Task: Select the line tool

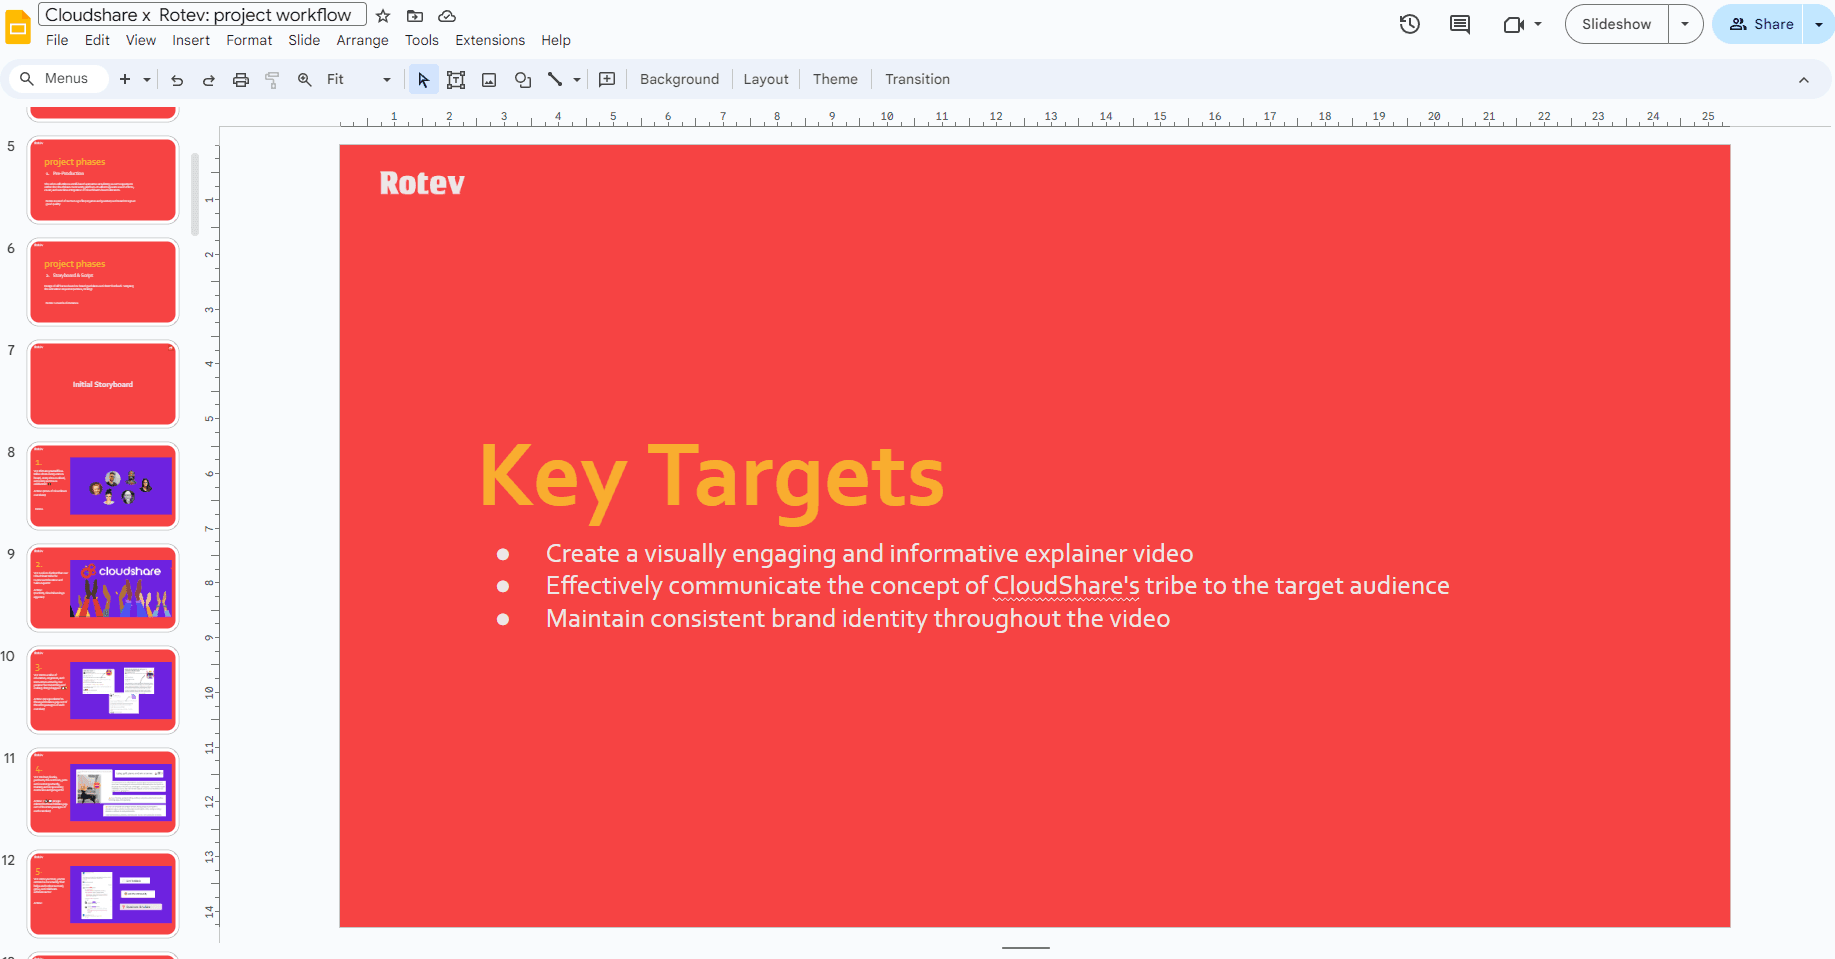Action: point(555,79)
